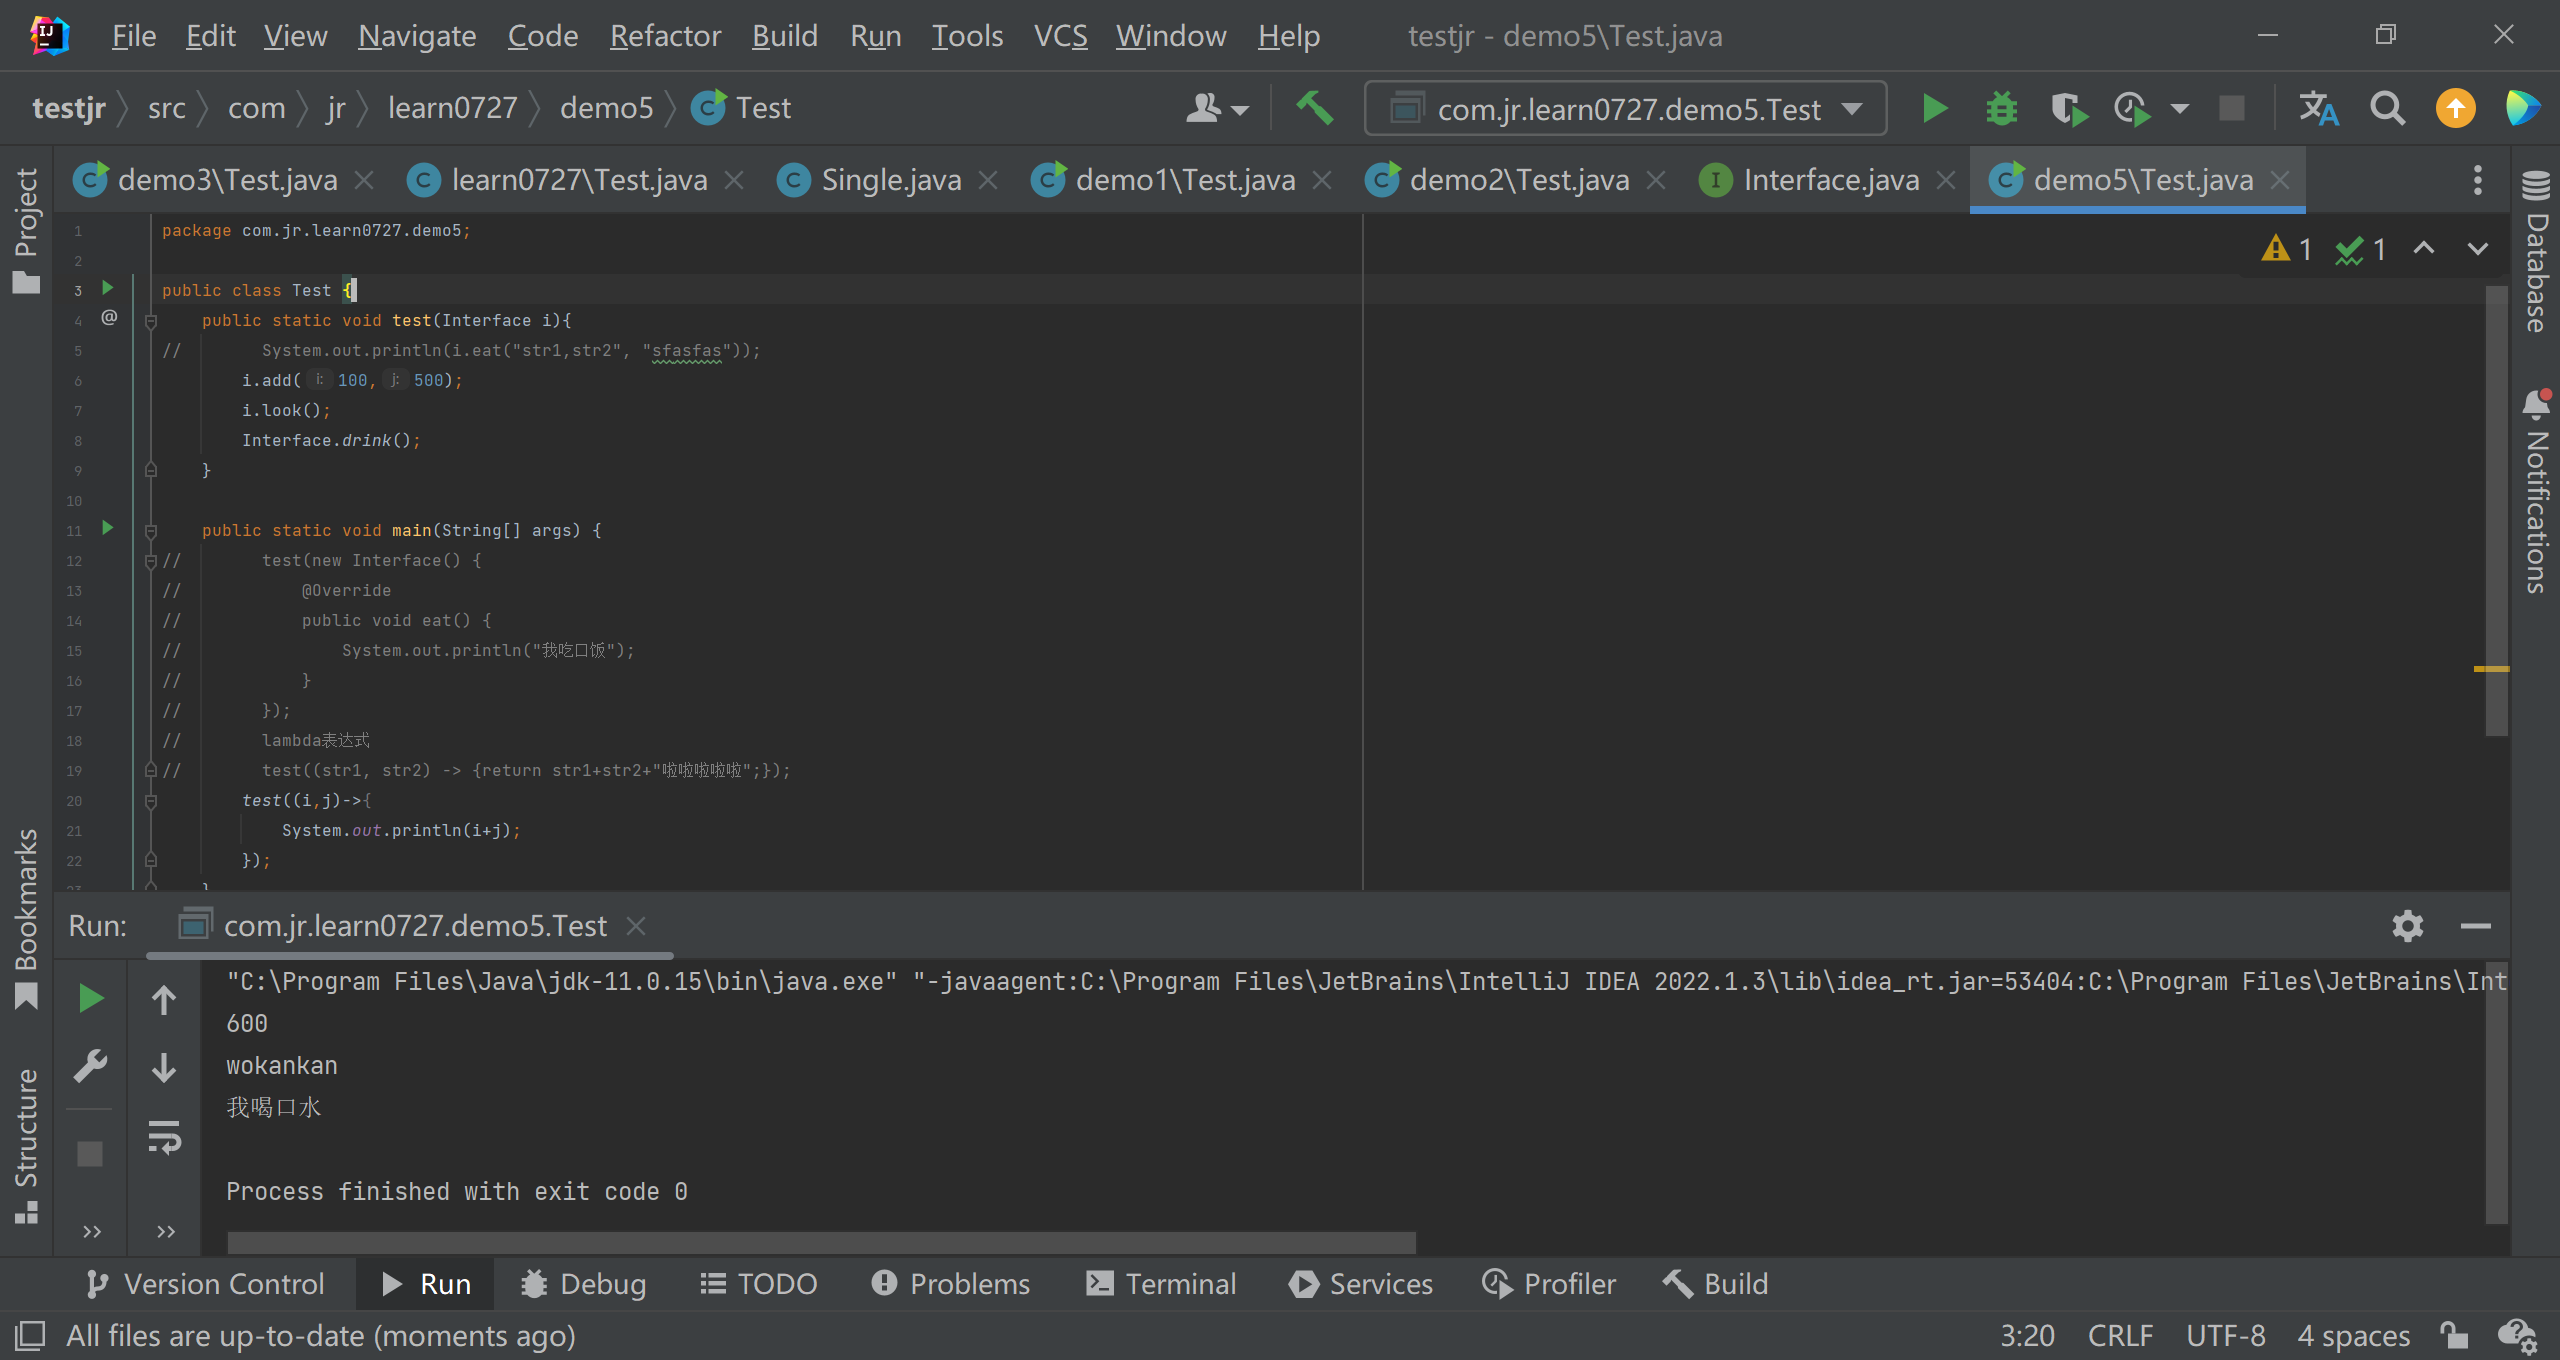Screen dimensions: 2560x1360
Task: Click the run gutter arrow next to main method
Action: click(108, 528)
